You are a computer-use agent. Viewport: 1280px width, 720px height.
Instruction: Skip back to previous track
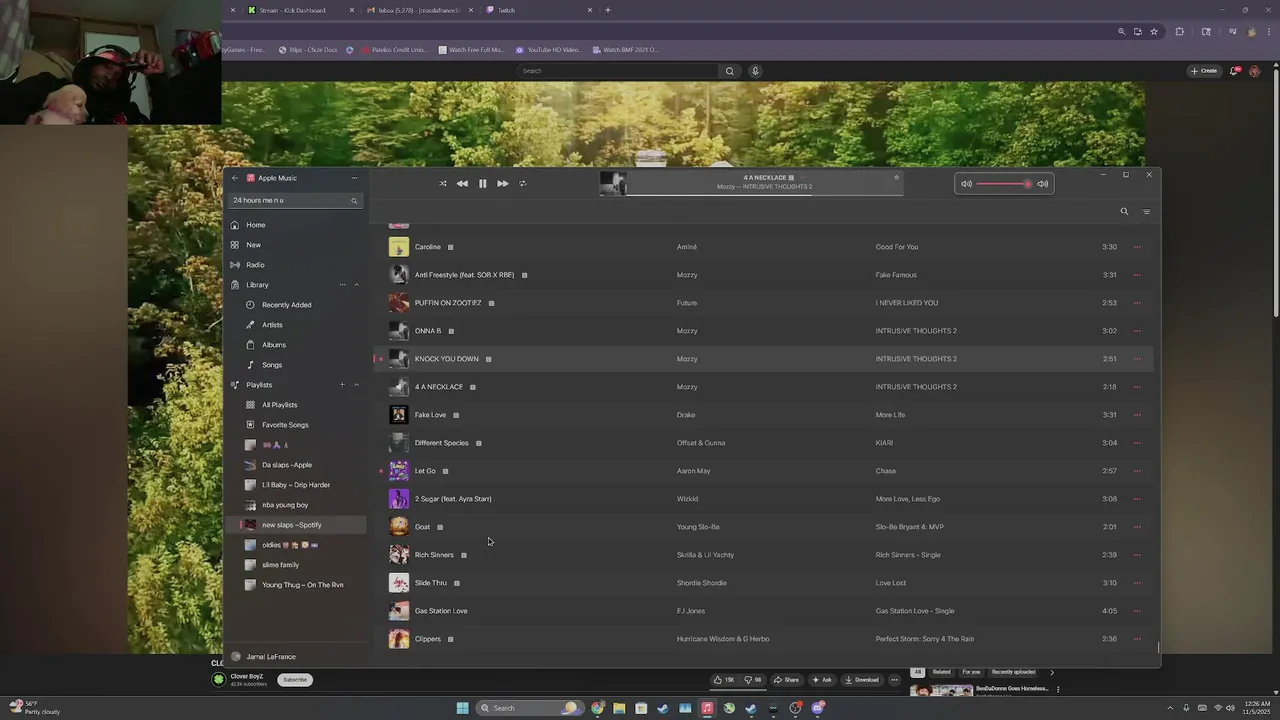pyautogui.click(x=462, y=183)
